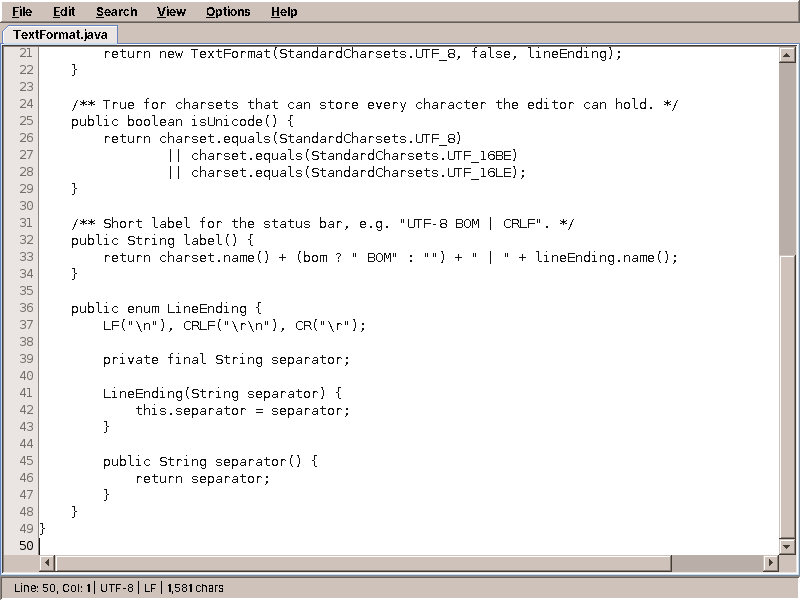The width and height of the screenshot is (800, 600).
Task: Click the horizontal scrollbar left arrow
Action: pos(47,563)
